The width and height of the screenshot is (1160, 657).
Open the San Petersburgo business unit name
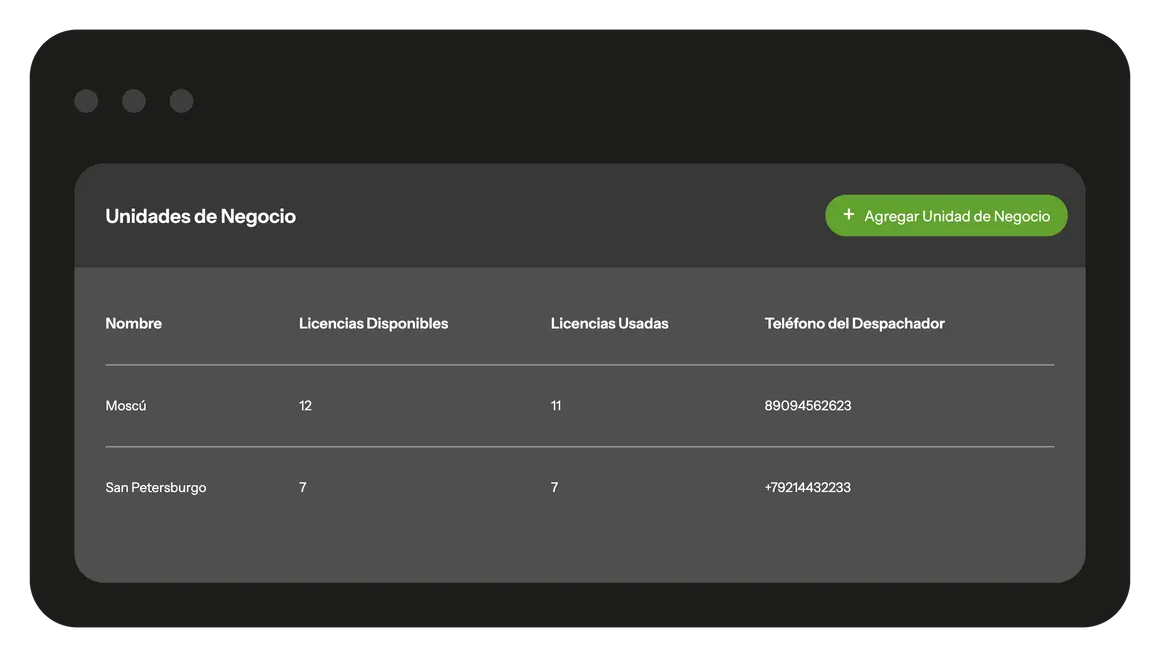coord(156,488)
